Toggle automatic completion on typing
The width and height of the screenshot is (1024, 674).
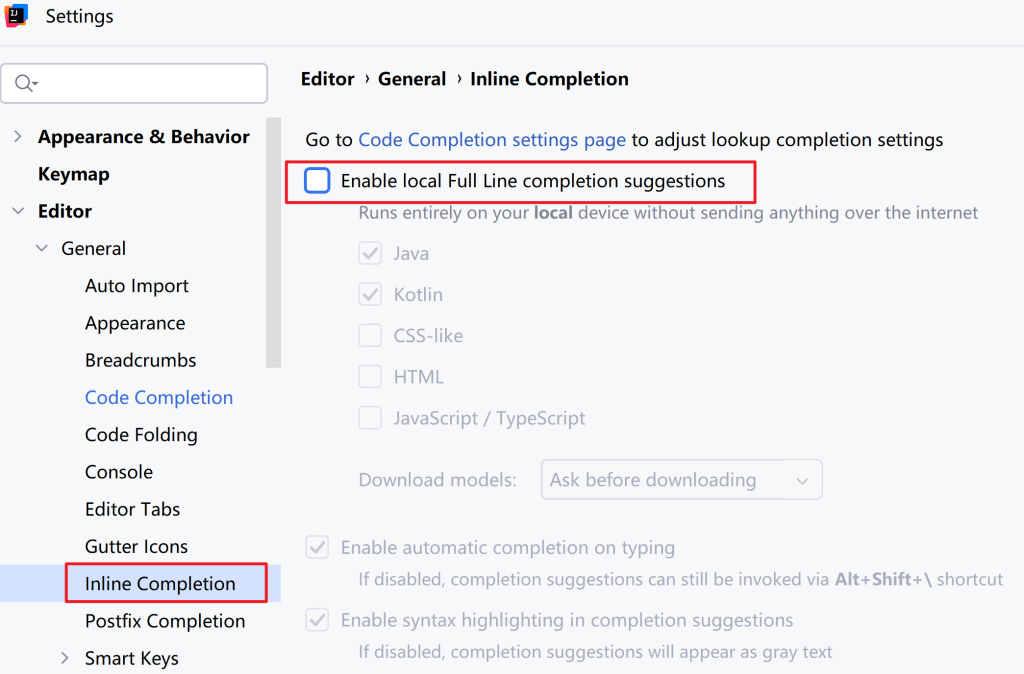pos(317,548)
